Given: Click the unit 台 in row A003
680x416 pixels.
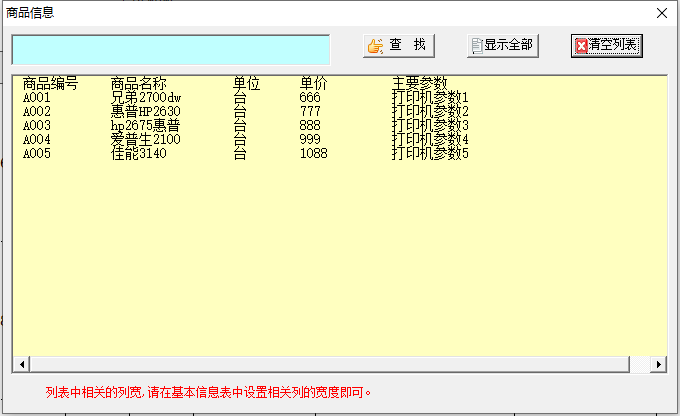Looking at the screenshot, I should pos(240,125).
